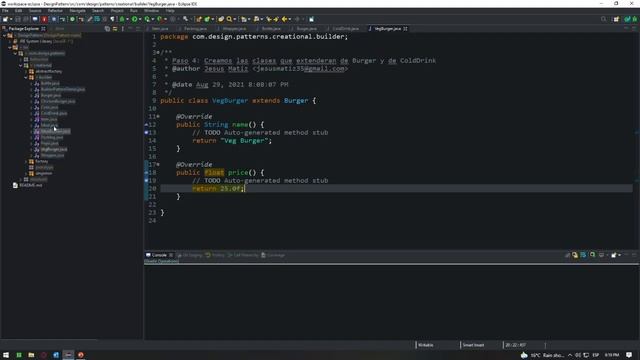640x360 pixels.
Task: Click the Save icon in main toolbar
Action: [x=18, y=19]
